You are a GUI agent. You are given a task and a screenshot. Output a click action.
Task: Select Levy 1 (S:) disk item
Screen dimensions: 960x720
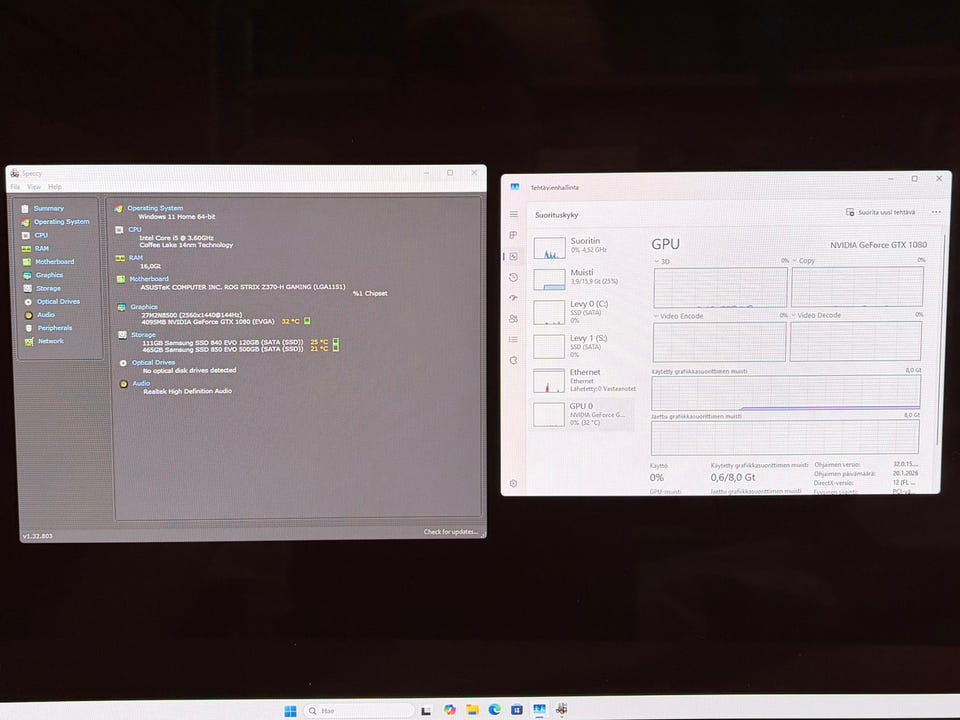[582, 346]
